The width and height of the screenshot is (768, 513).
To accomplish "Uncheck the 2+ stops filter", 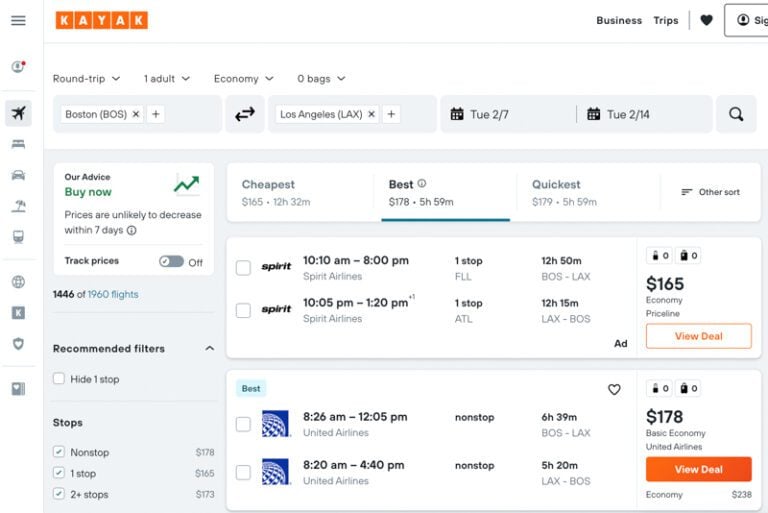I will coord(59,494).
